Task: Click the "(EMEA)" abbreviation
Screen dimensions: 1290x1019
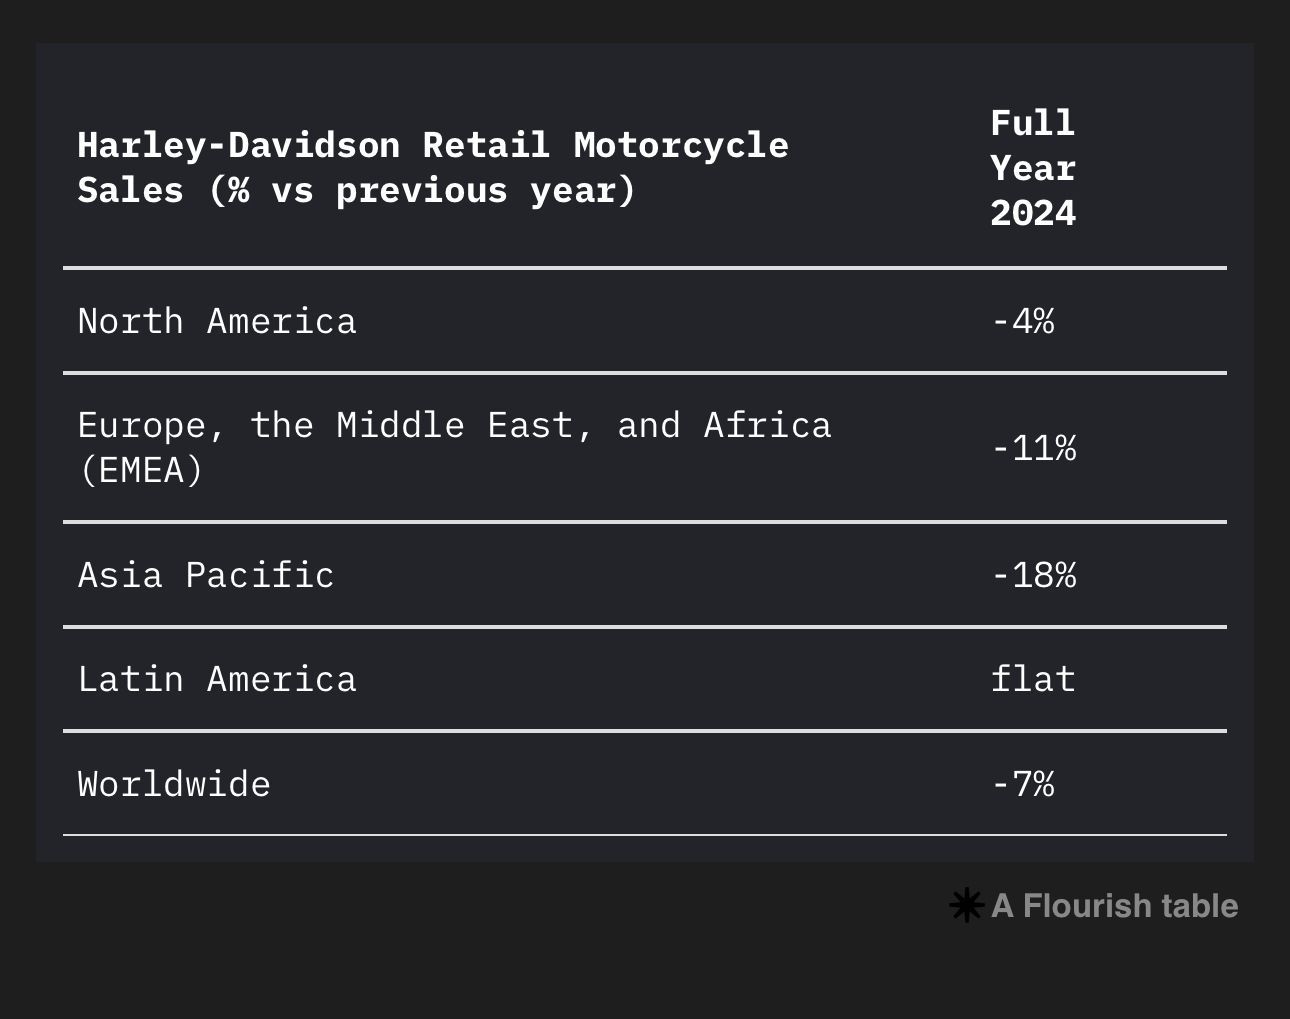Action: 140,470
